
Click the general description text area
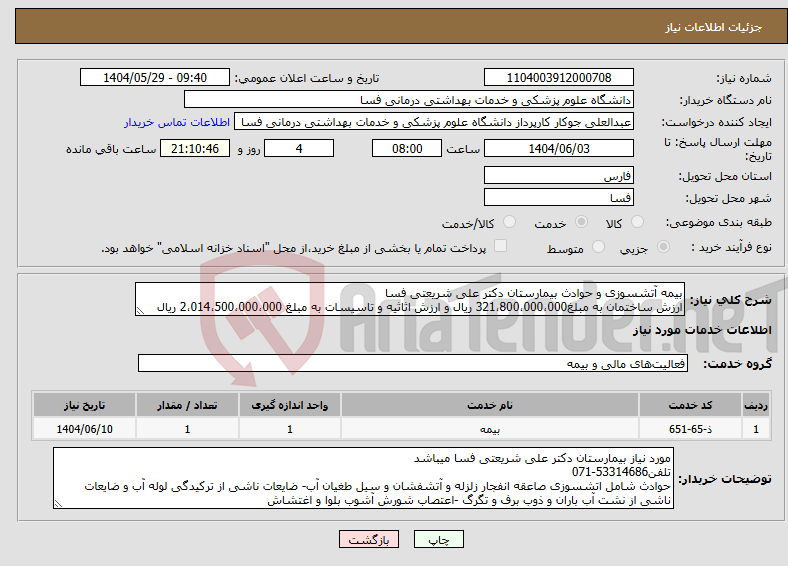click(x=410, y=299)
